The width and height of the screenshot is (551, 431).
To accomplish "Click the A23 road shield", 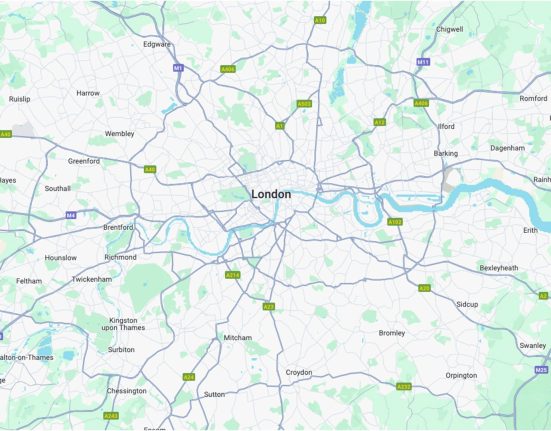I will click(x=268, y=307).
